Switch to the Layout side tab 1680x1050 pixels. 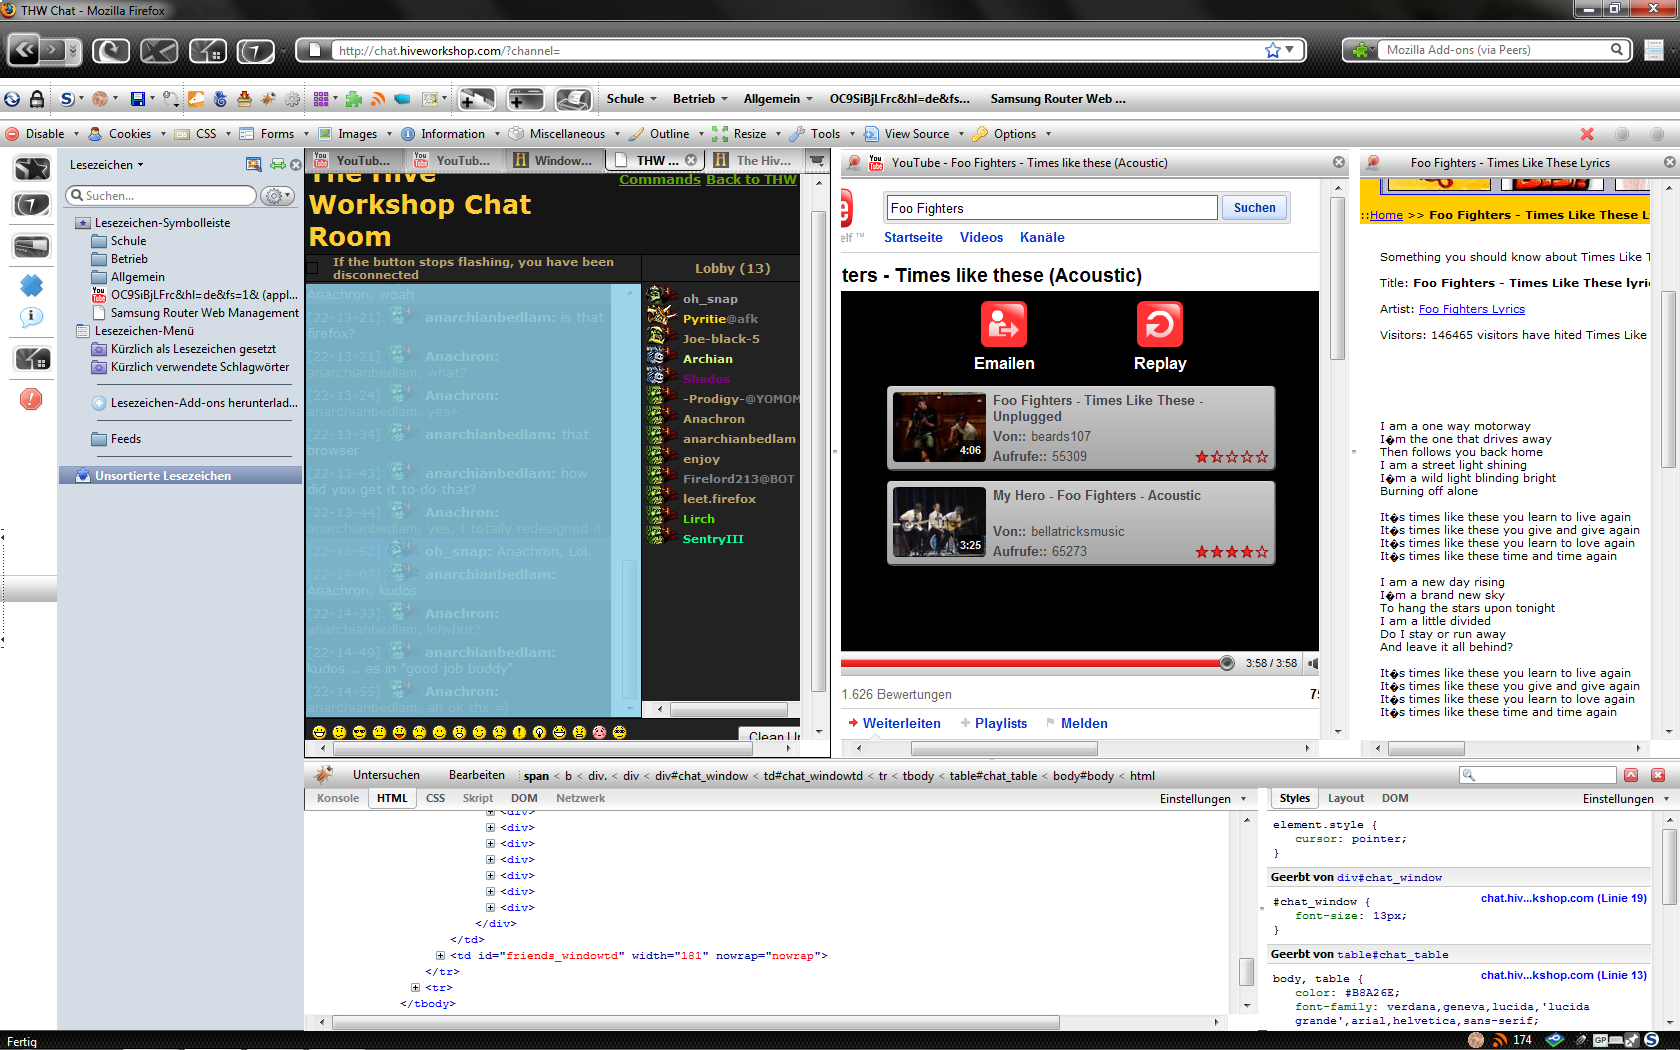(1346, 798)
